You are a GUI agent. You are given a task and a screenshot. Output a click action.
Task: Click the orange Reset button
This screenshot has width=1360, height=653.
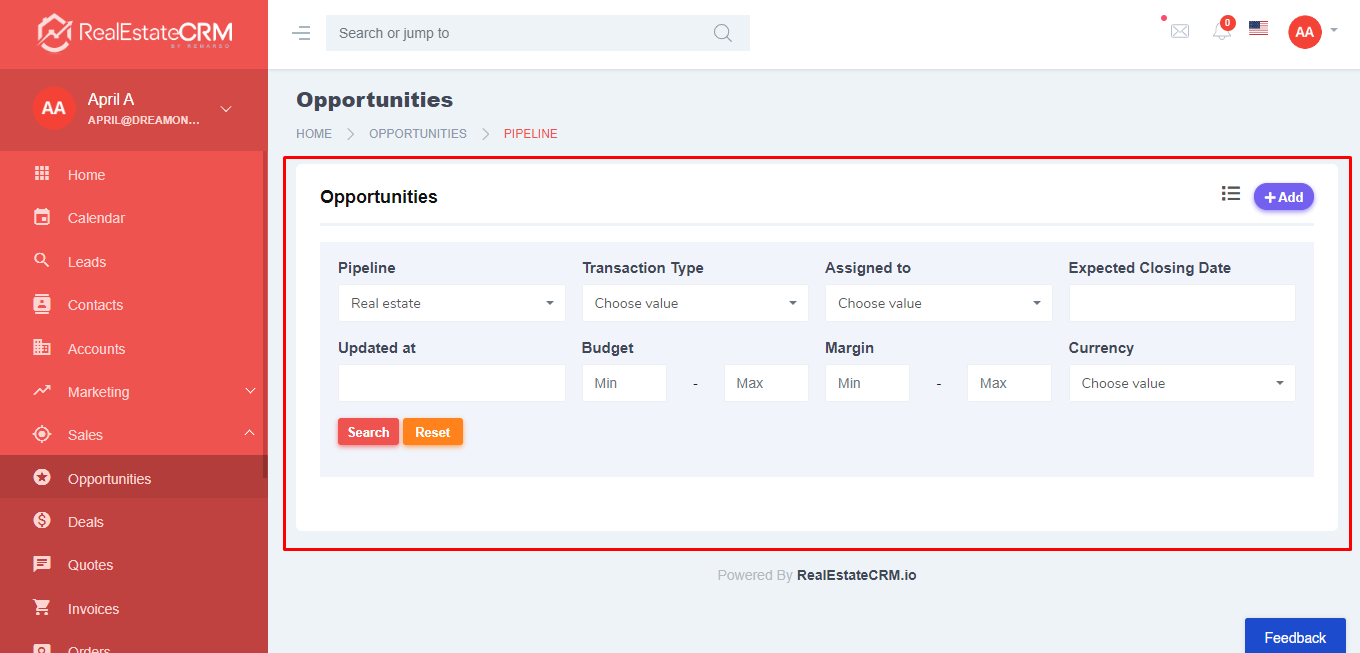[x=433, y=432]
